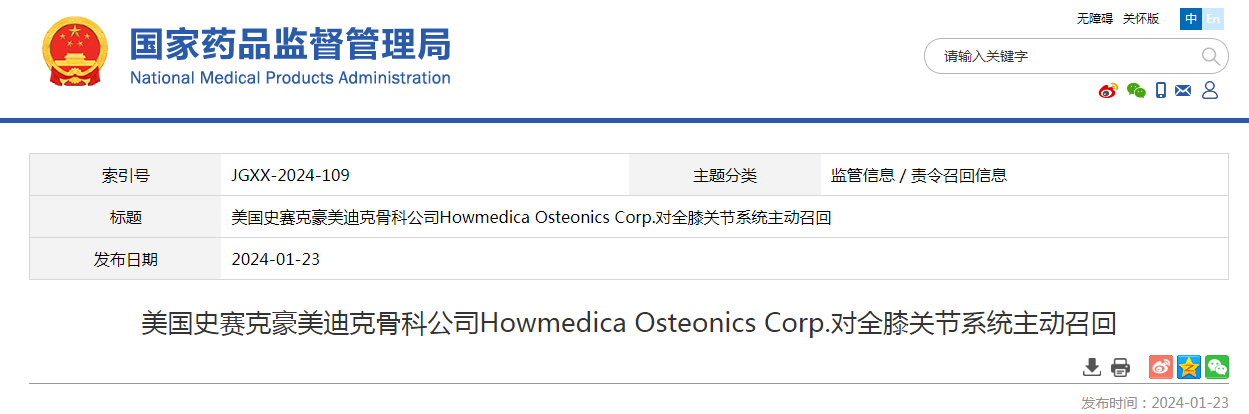The height and width of the screenshot is (414, 1249).
Task: Download the article via download icon
Action: (1092, 367)
